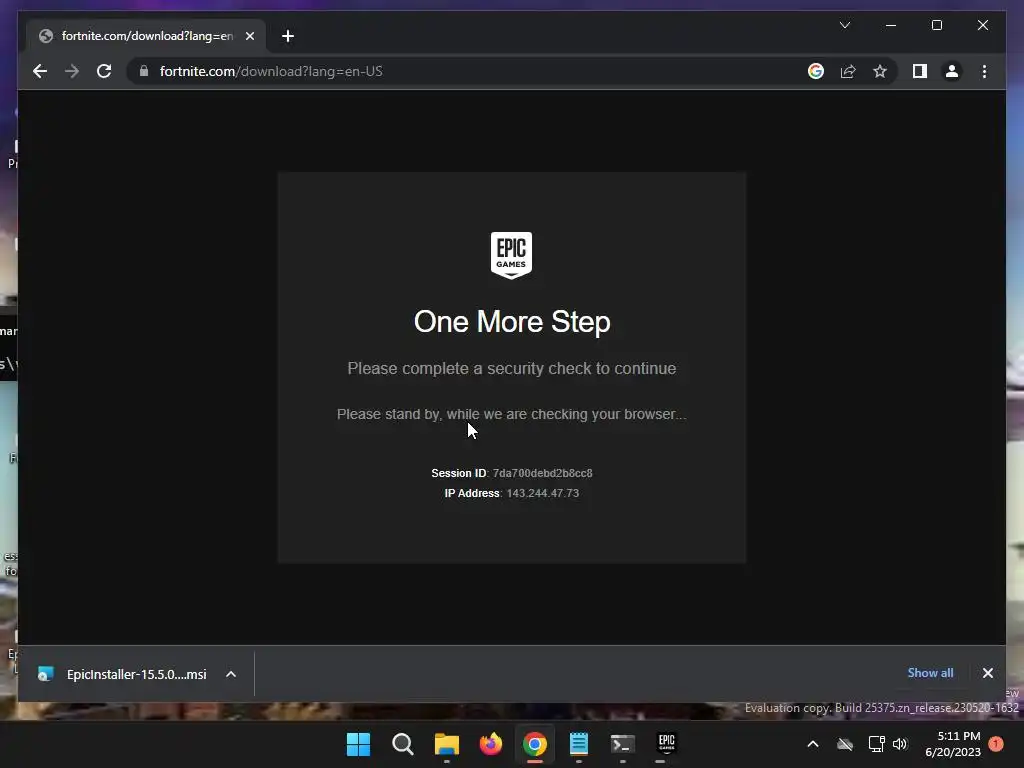View site info via the padlock icon
1024x768 pixels.
pos(144,71)
